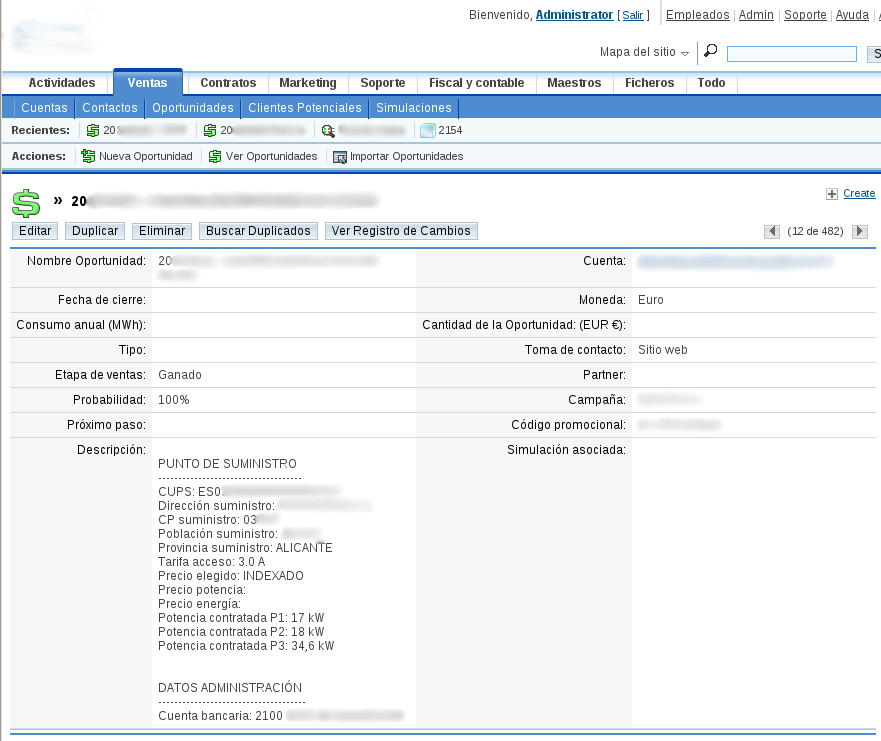Open the Fiscal y contable tab

pyautogui.click(x=477, y=83)
